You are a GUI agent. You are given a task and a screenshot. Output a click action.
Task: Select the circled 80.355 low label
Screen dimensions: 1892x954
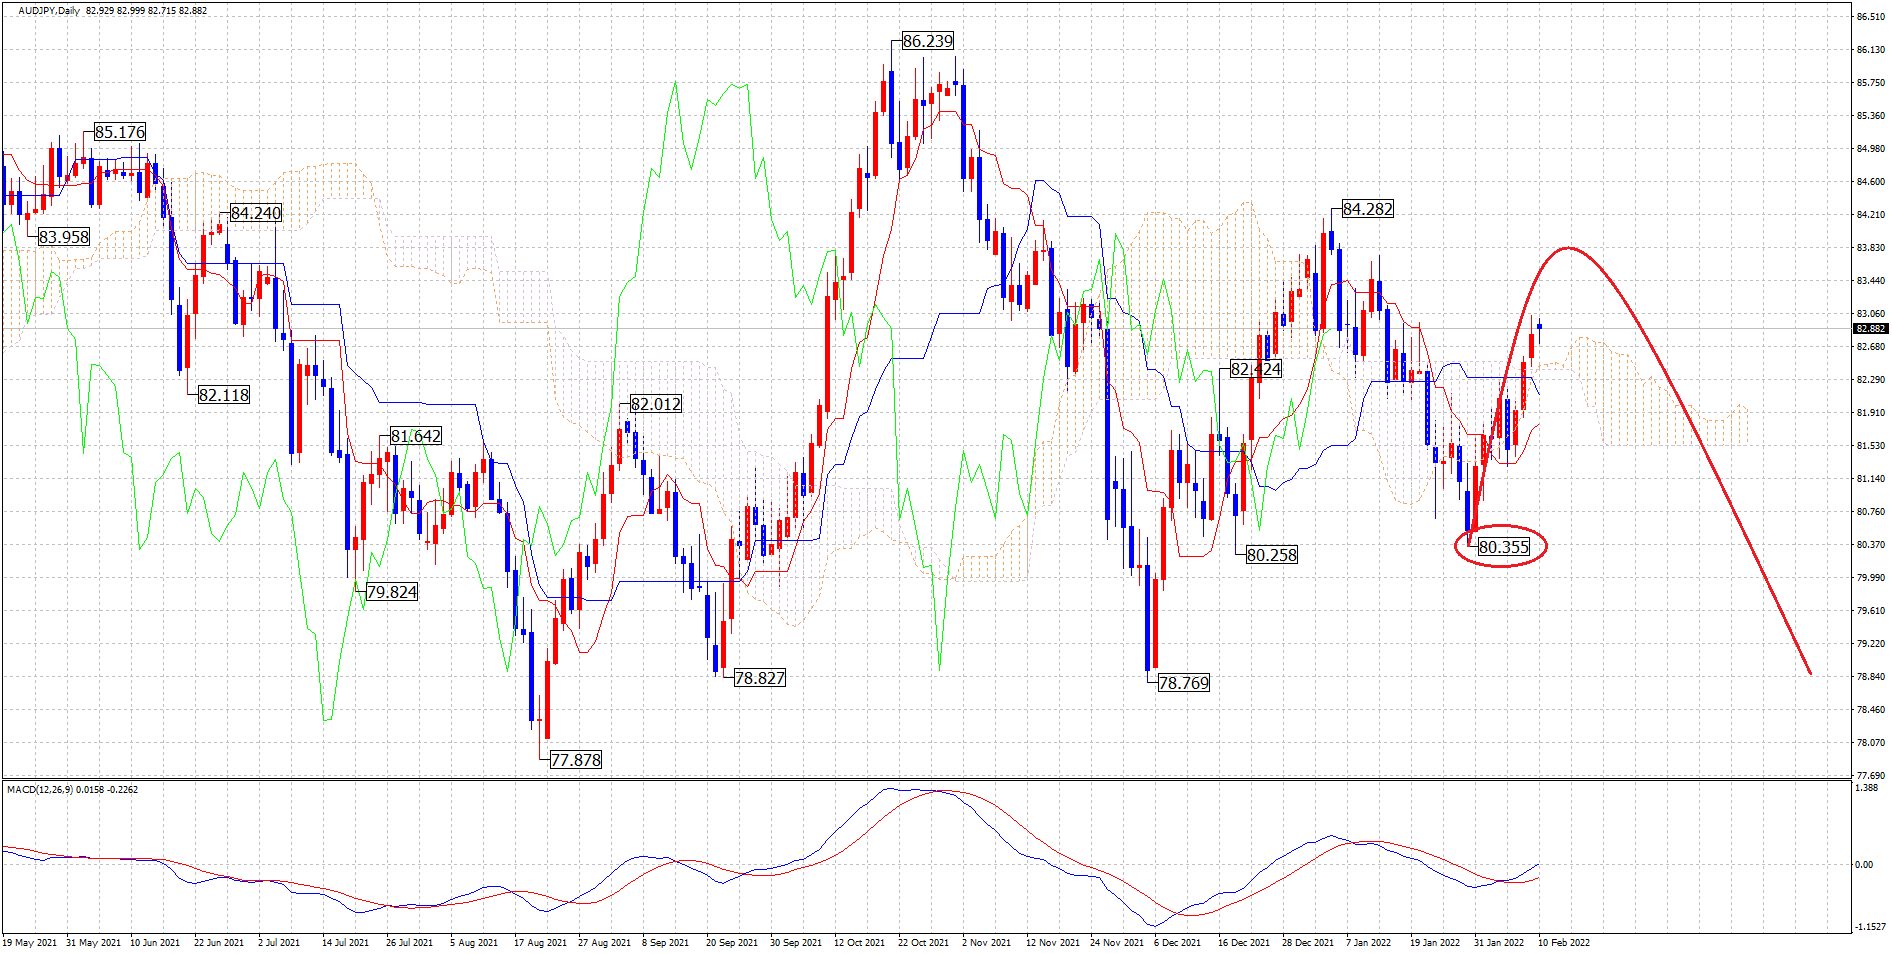[x=1503, y=547]
